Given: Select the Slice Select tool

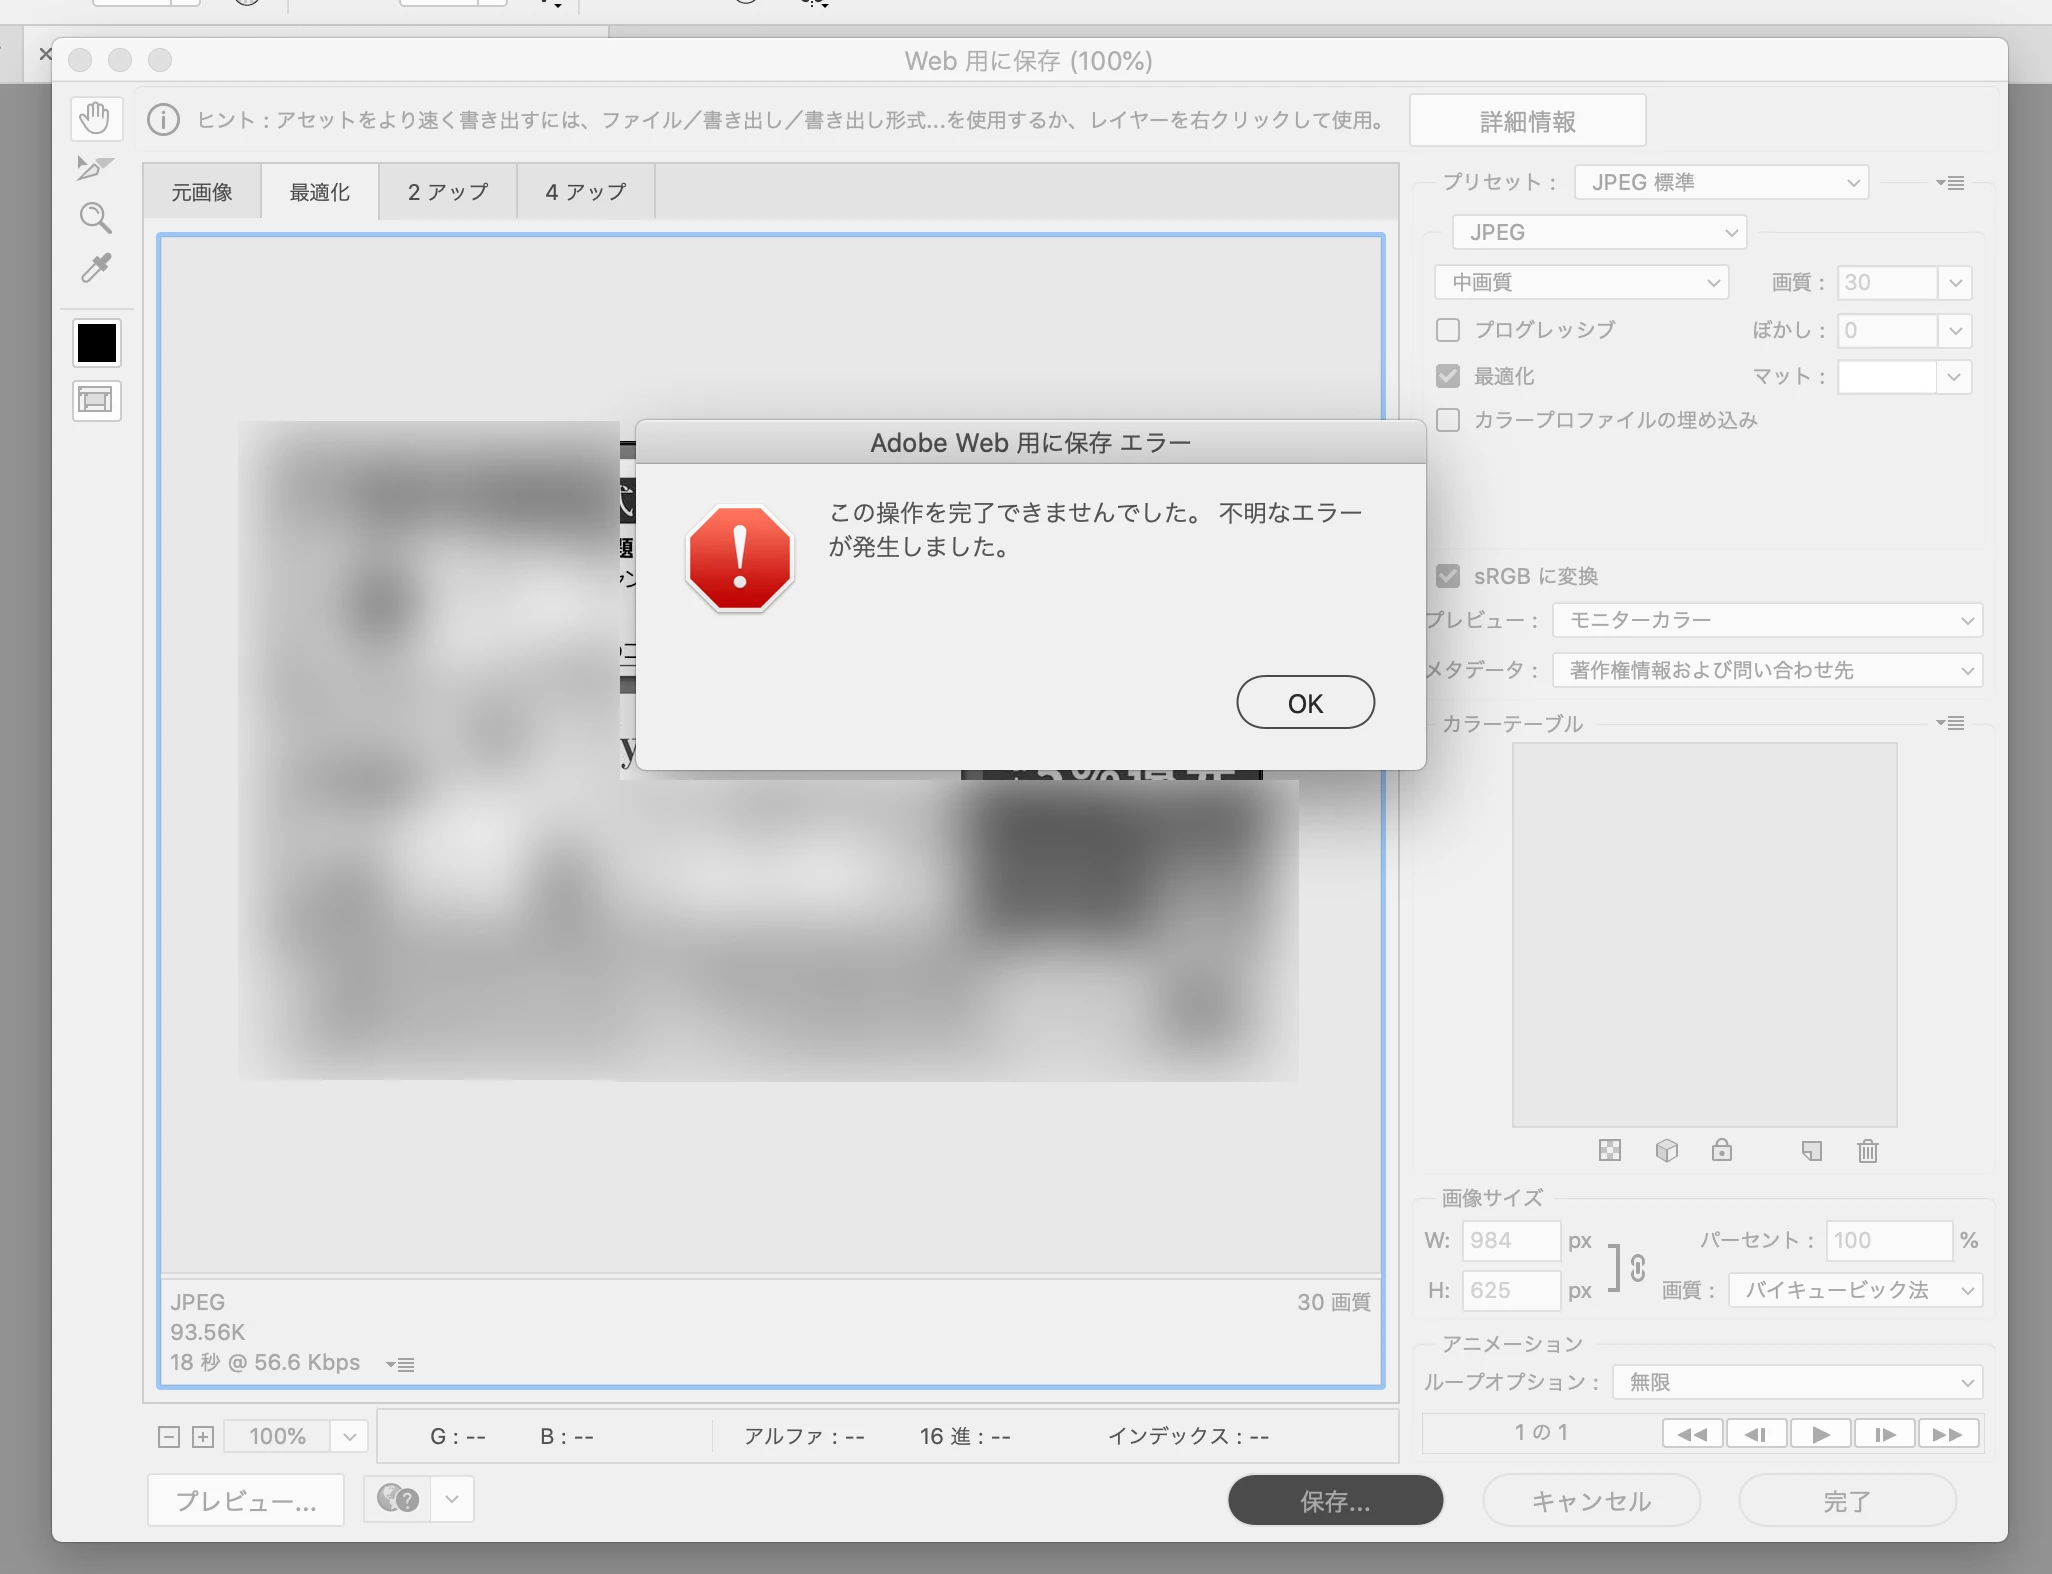Looking at the screenshot, I should click(95, 168).
